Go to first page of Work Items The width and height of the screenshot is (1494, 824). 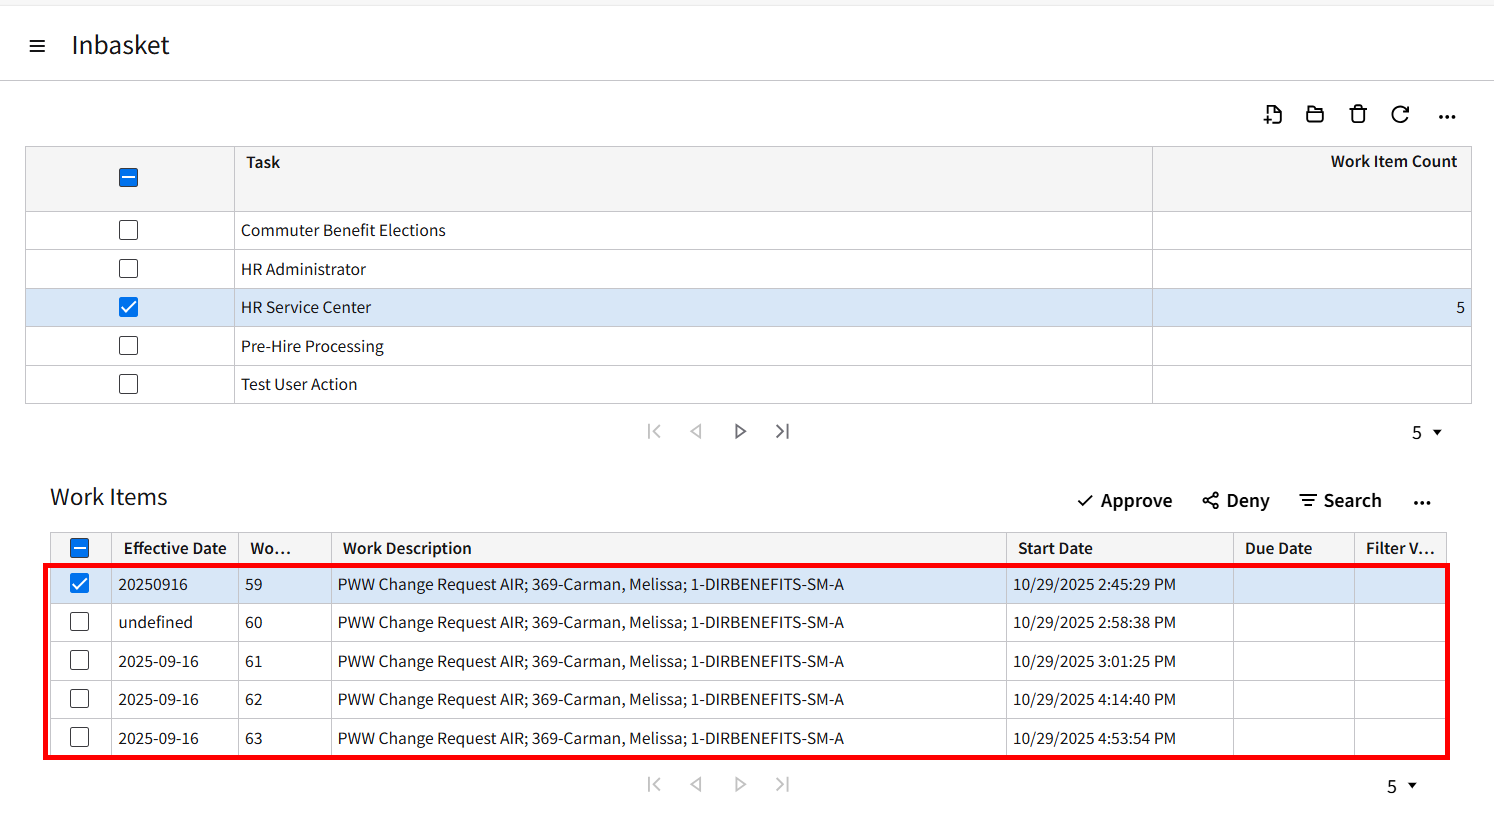[x=654, y=784]
